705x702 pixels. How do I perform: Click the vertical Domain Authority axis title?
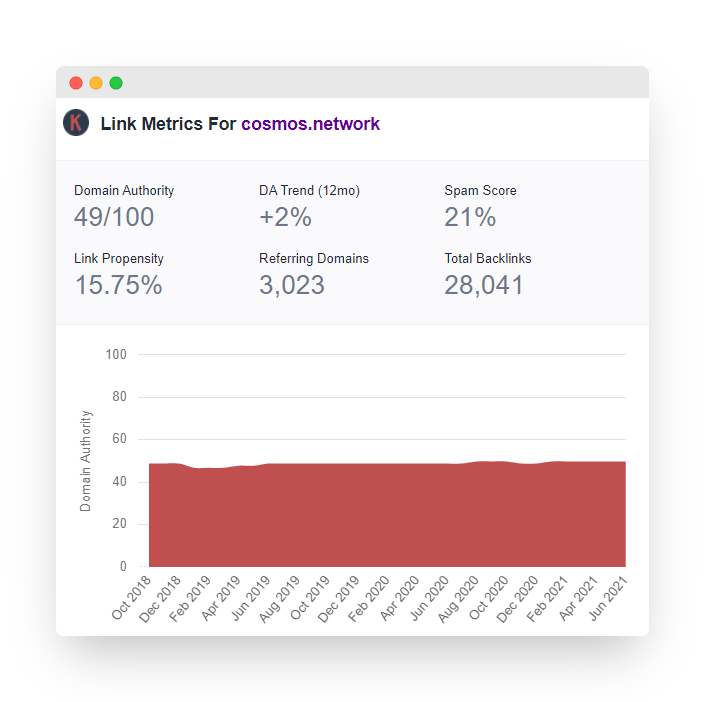(85, 461)
